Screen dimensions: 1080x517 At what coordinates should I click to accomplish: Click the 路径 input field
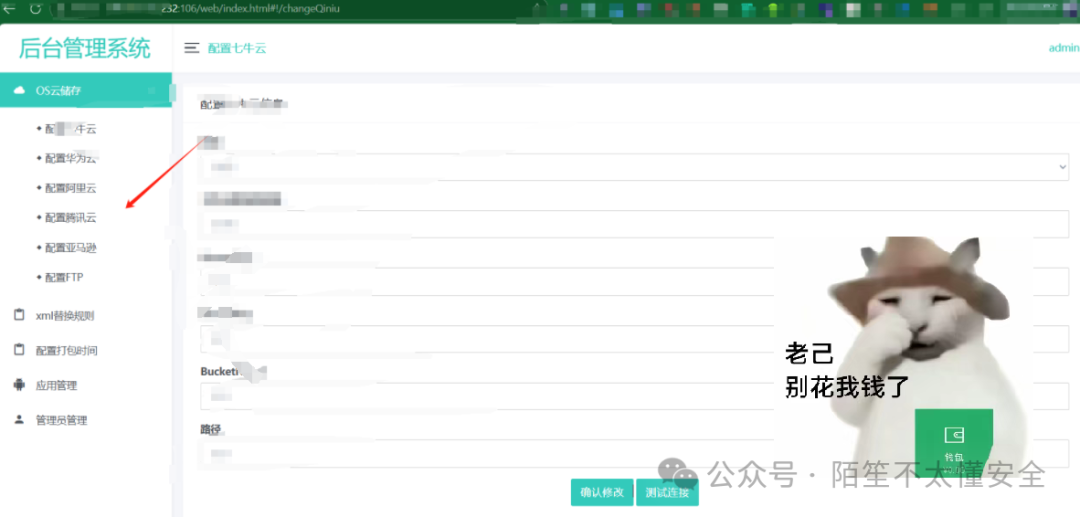(634, 454)
